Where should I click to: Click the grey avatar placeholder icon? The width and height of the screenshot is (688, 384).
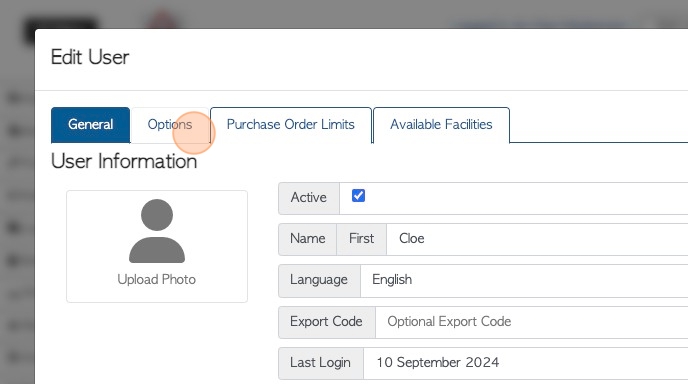point(157,231)
